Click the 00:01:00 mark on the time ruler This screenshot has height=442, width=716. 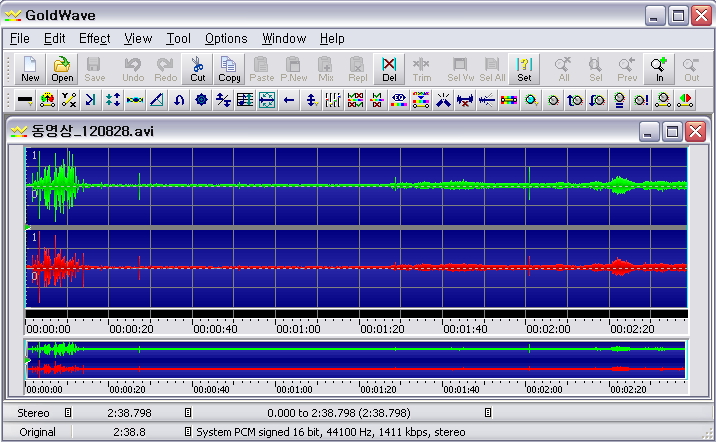pyautogui.click(x=298, y=328)
